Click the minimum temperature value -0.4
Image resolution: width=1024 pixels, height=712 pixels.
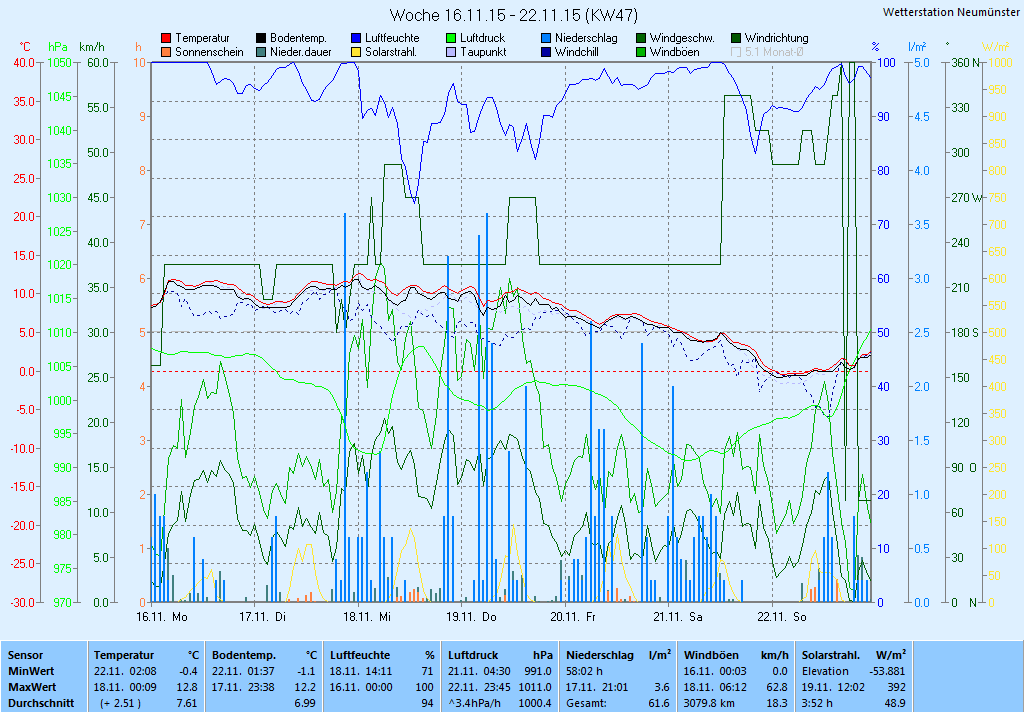click(x=188, y=672)
